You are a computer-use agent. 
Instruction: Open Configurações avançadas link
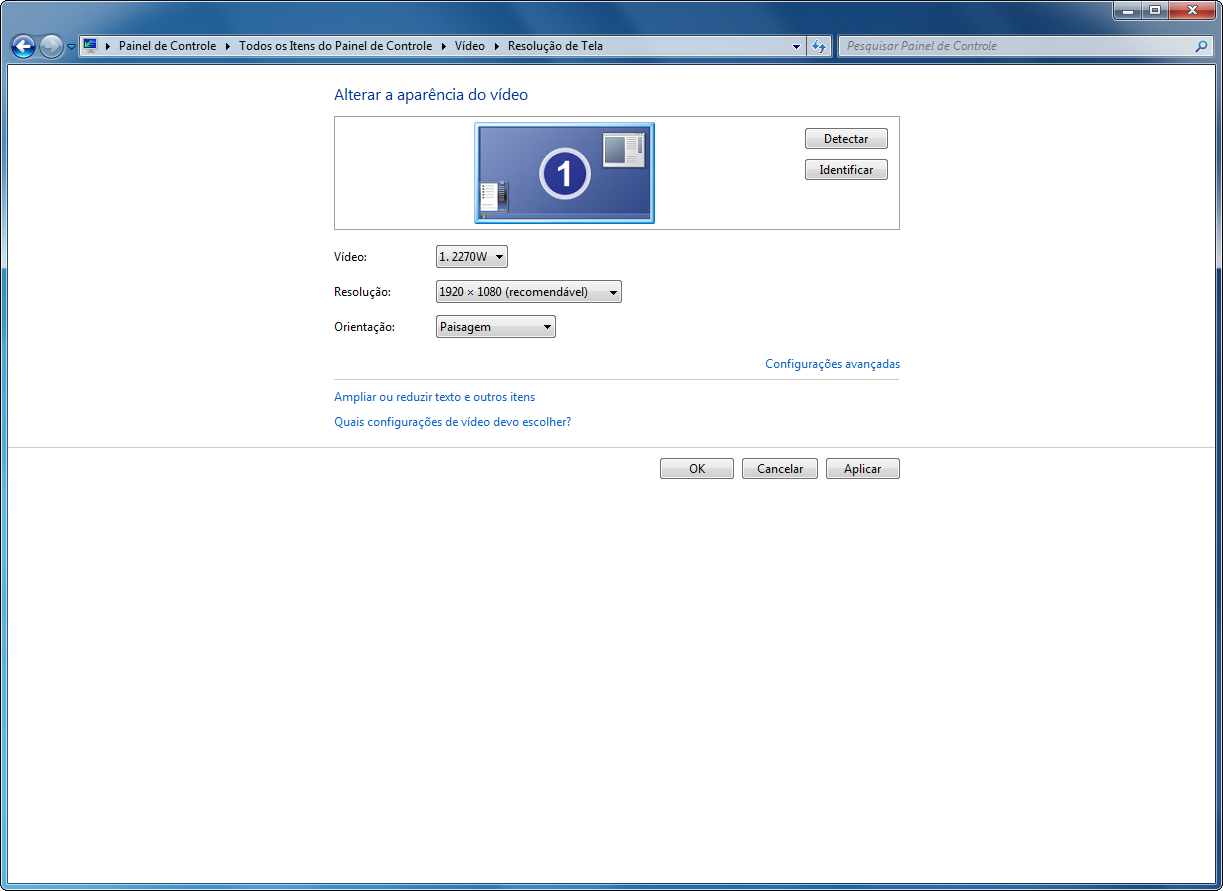tap(832, 364)
